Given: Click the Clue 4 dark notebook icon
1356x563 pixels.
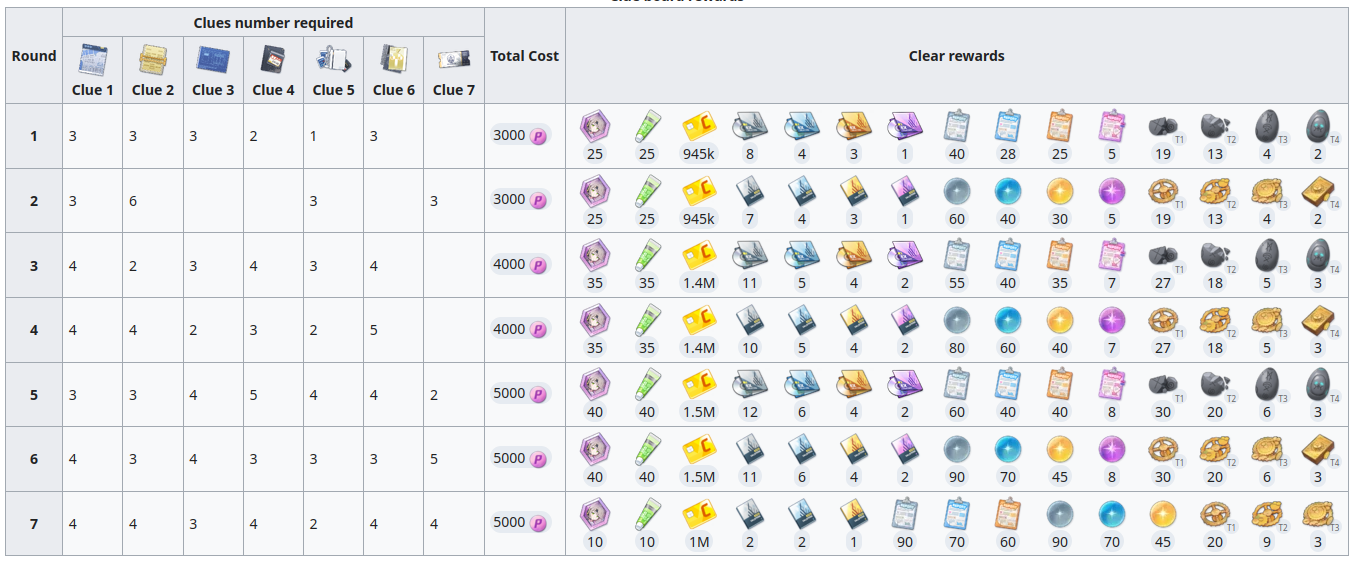Looking at the screenshot, I should [x=273, y=60].
